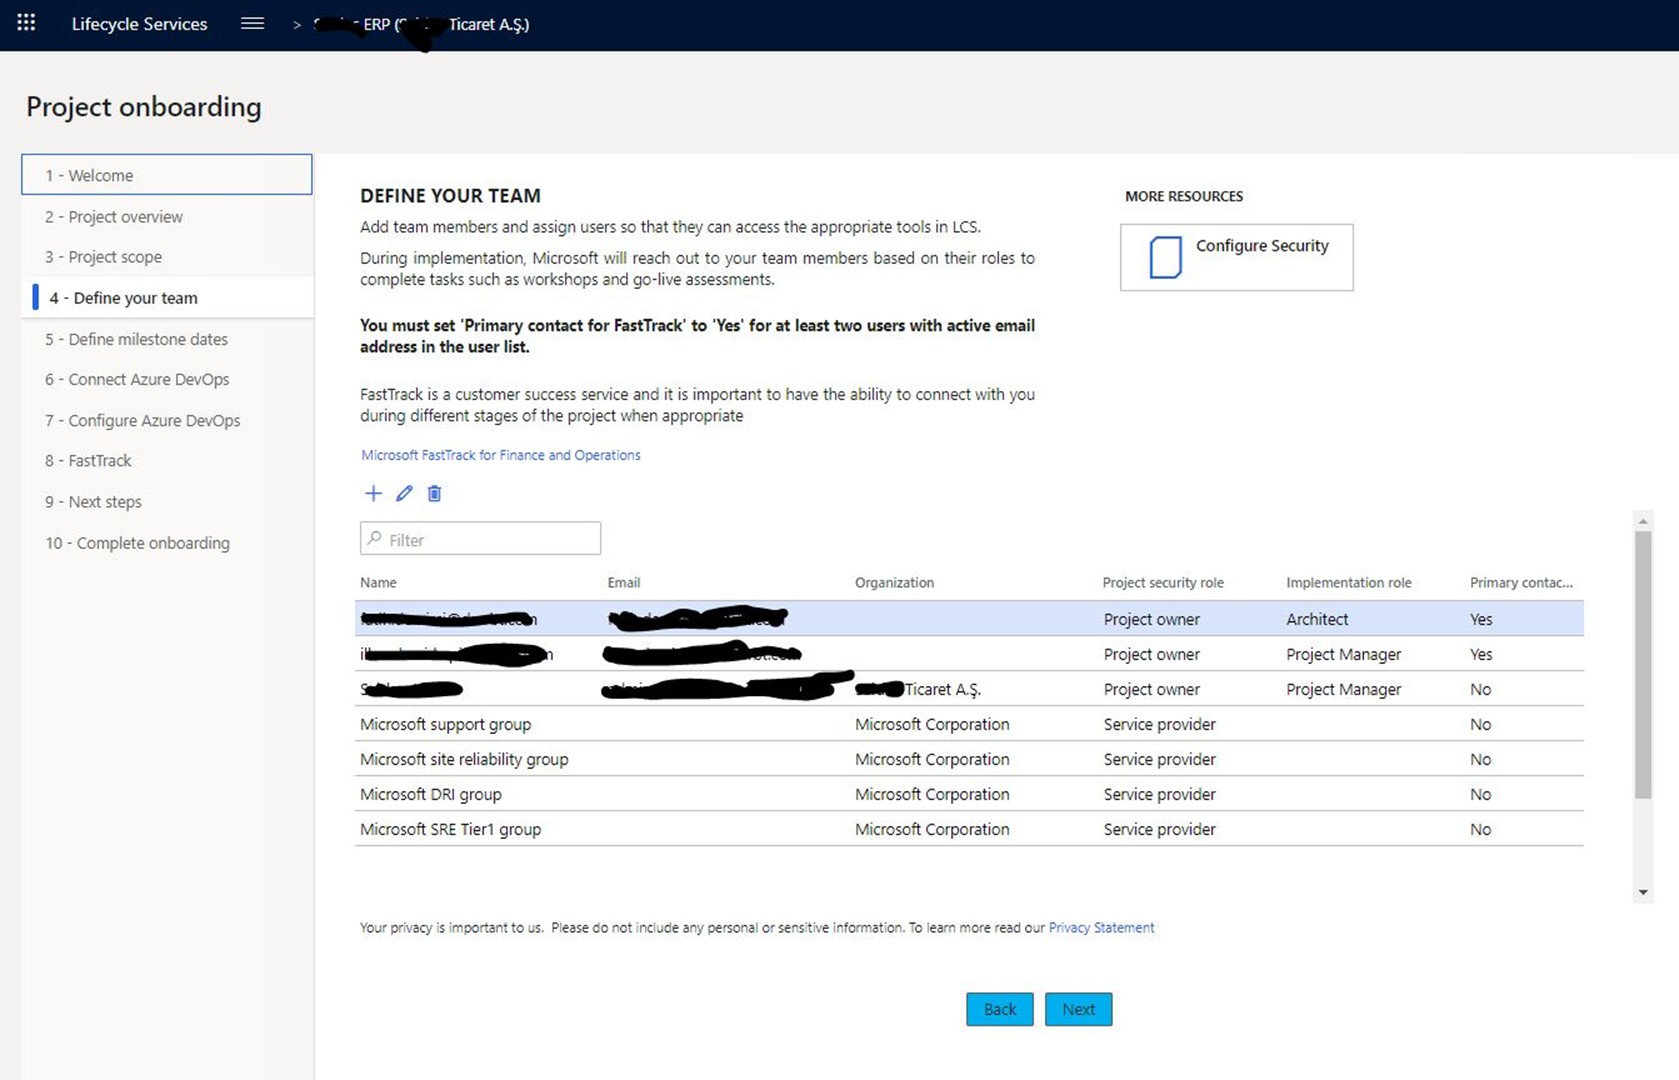Click scrollbar down arrow in team list
Viewport: 1679px width, 1080px height.
tap(1643, 893)
